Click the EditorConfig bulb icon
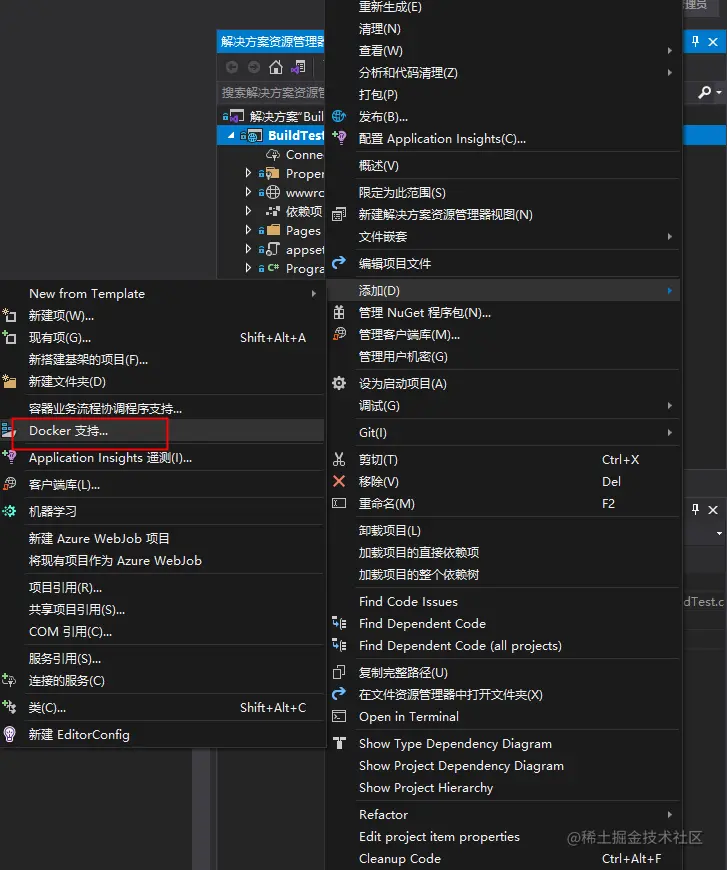The height and width of the screenshot is (870, 727). click(9, 734)
